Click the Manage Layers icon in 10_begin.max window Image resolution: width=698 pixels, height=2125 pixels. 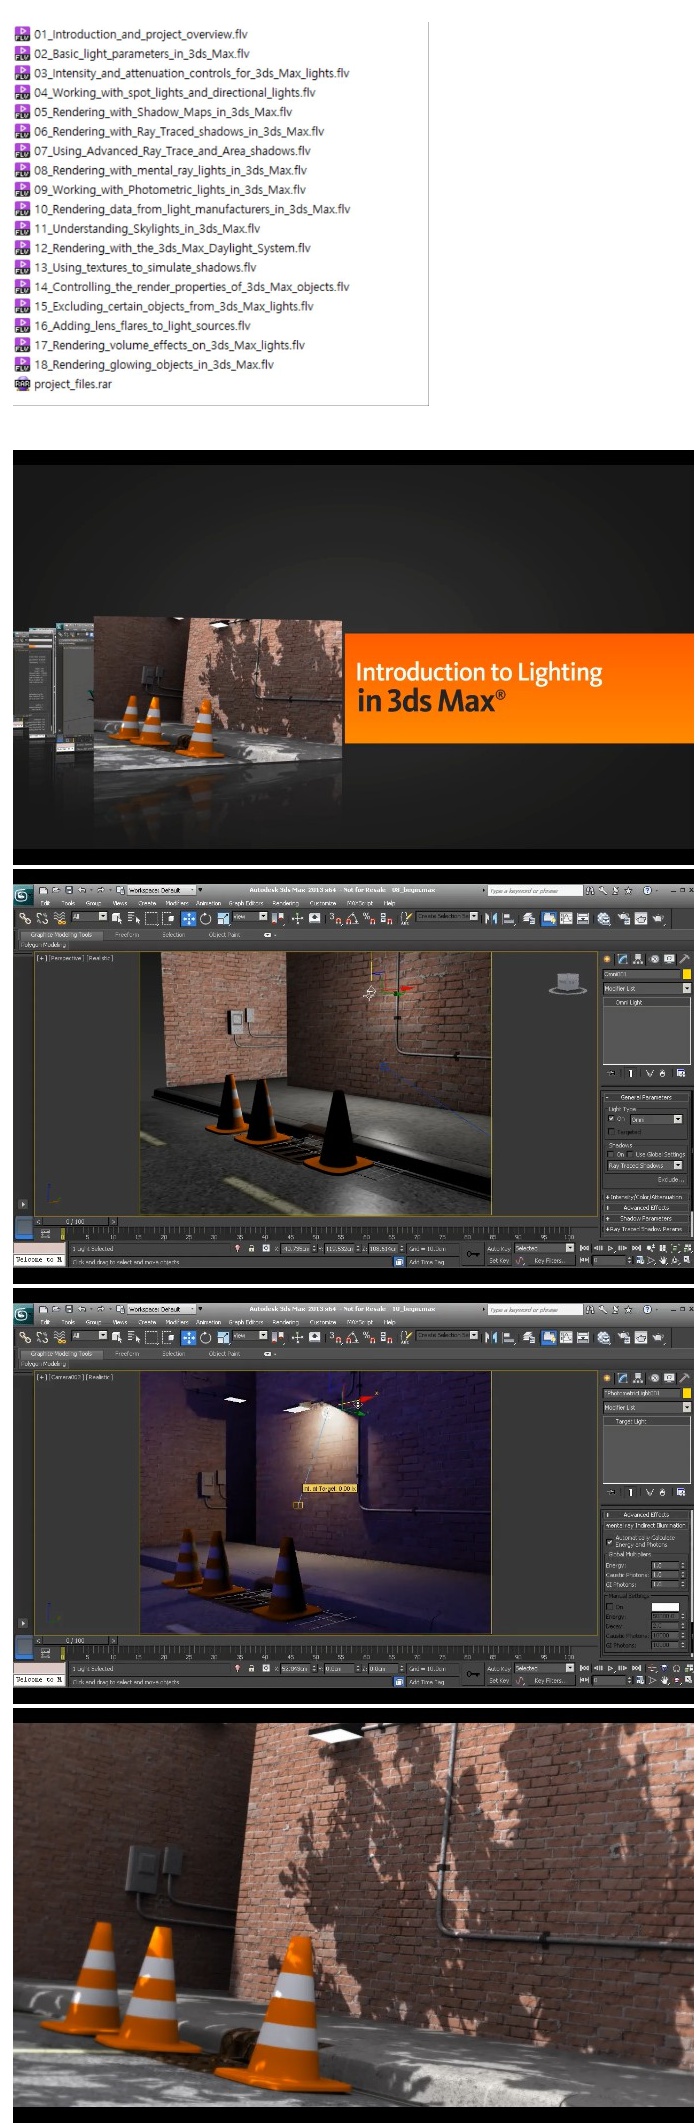click(x=530, y=1336)
